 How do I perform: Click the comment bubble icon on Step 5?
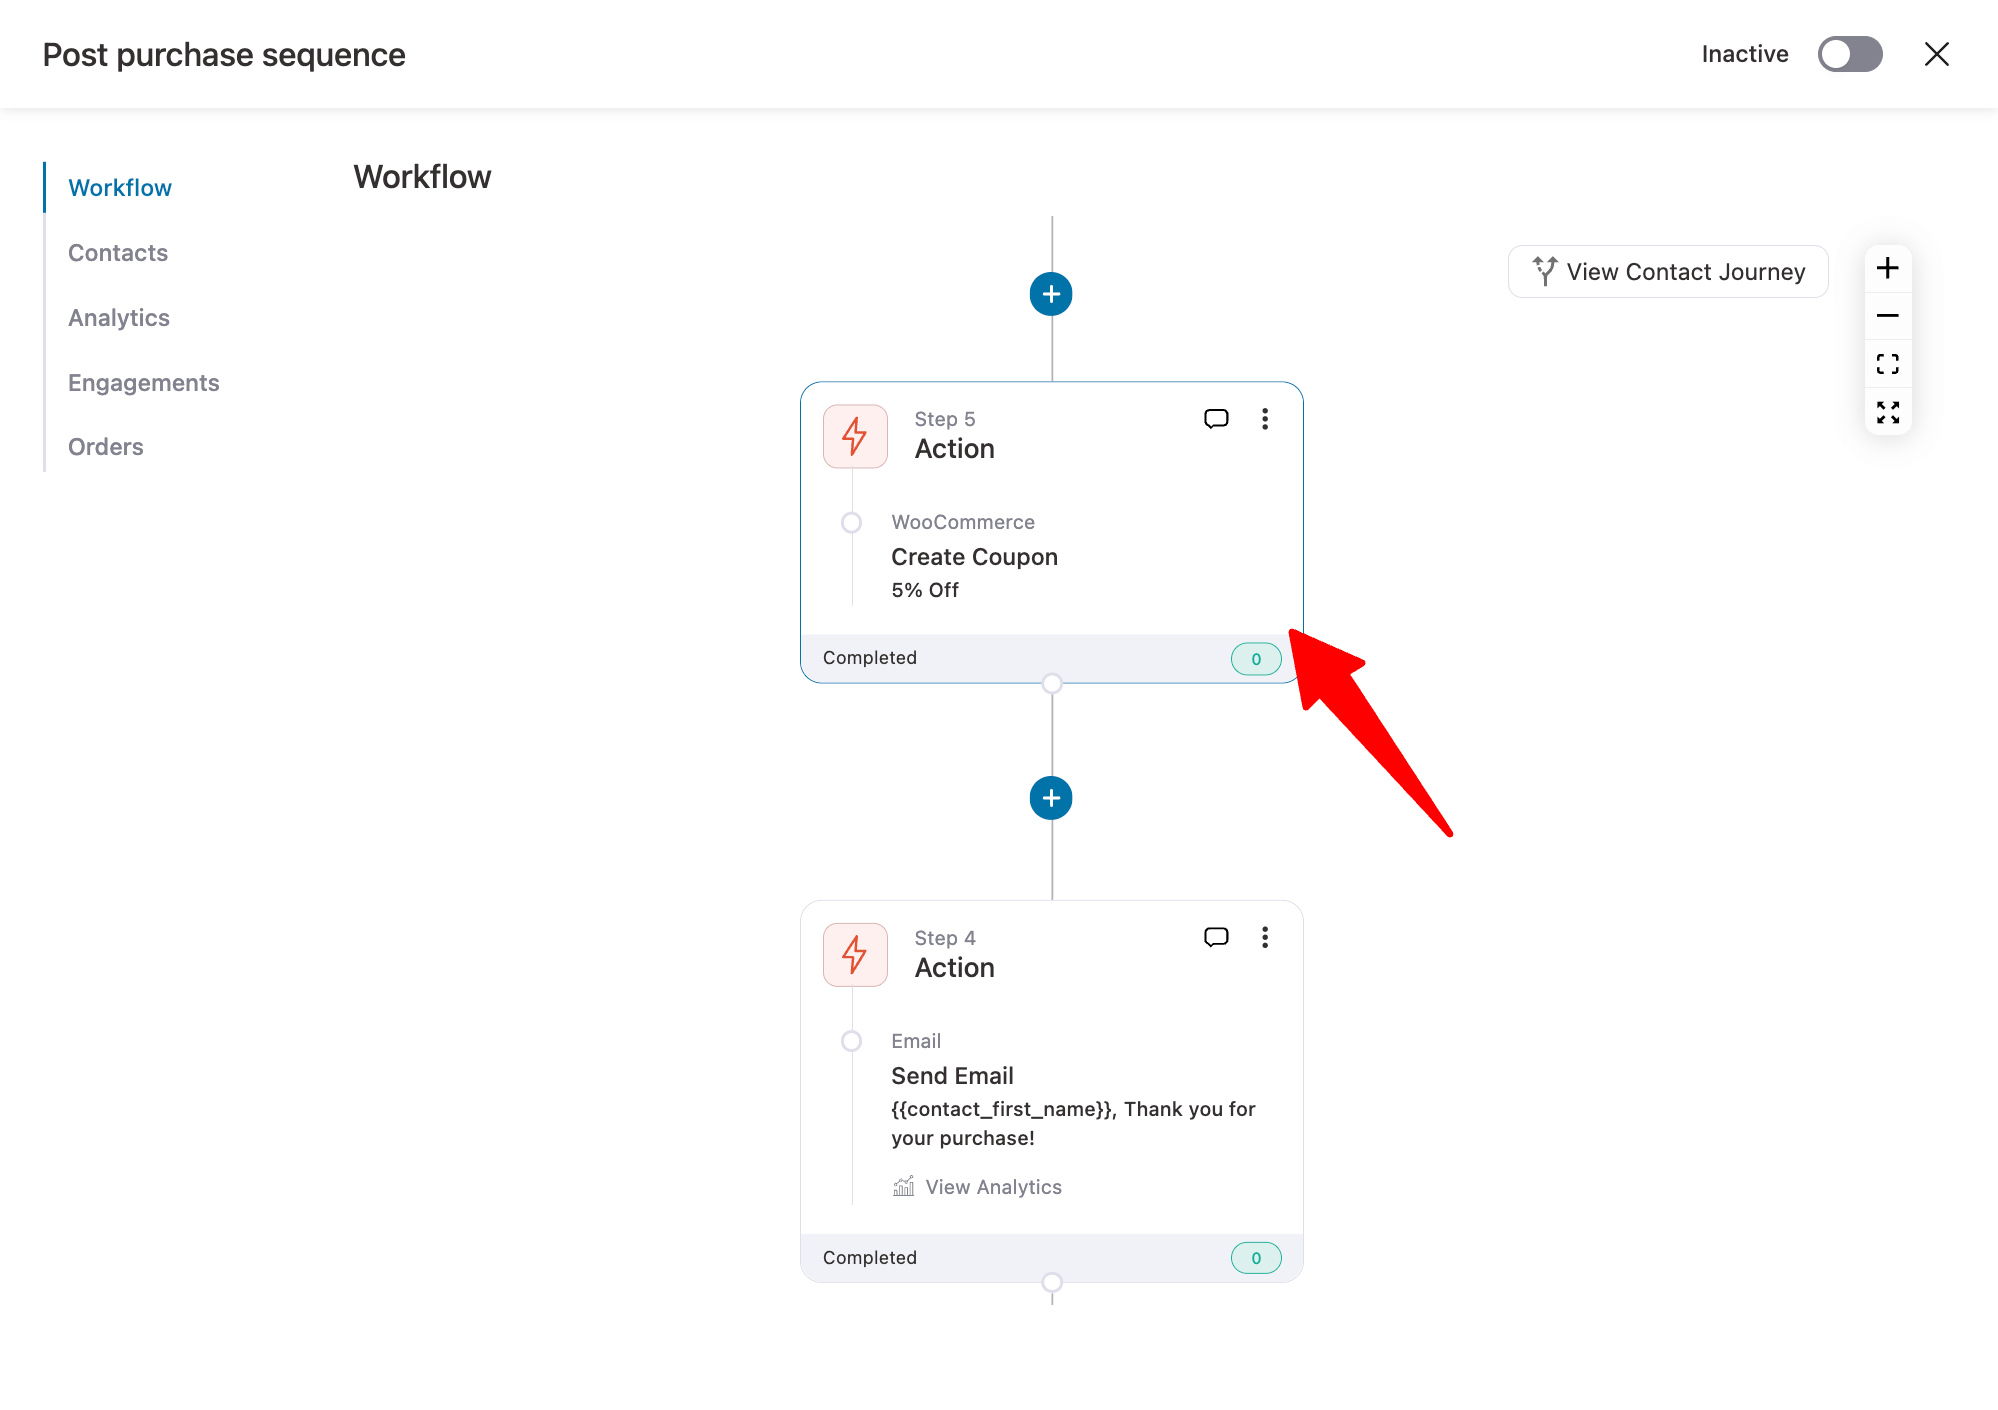point(1217,418)
